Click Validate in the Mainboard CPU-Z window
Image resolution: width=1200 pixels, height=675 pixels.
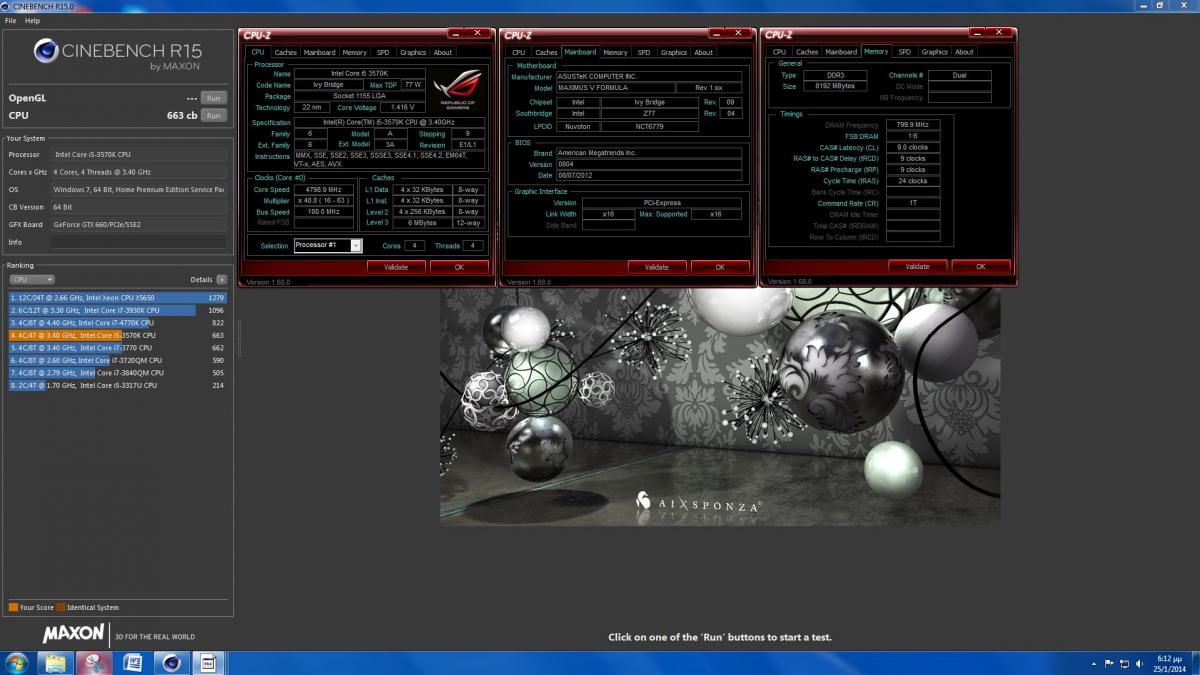coord(657,267)
